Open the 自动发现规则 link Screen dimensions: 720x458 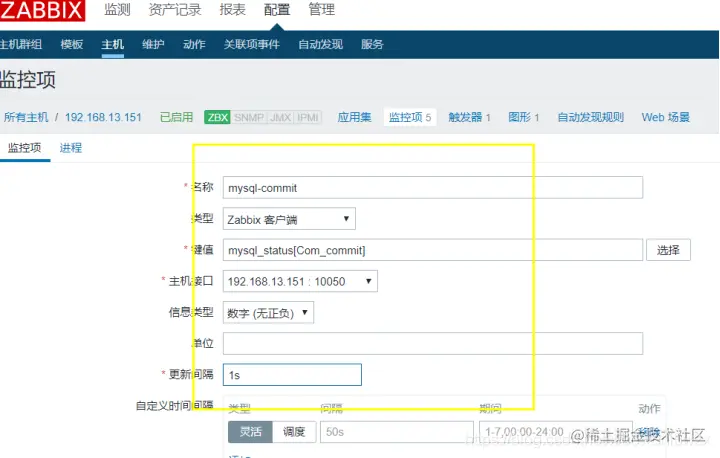591,117
